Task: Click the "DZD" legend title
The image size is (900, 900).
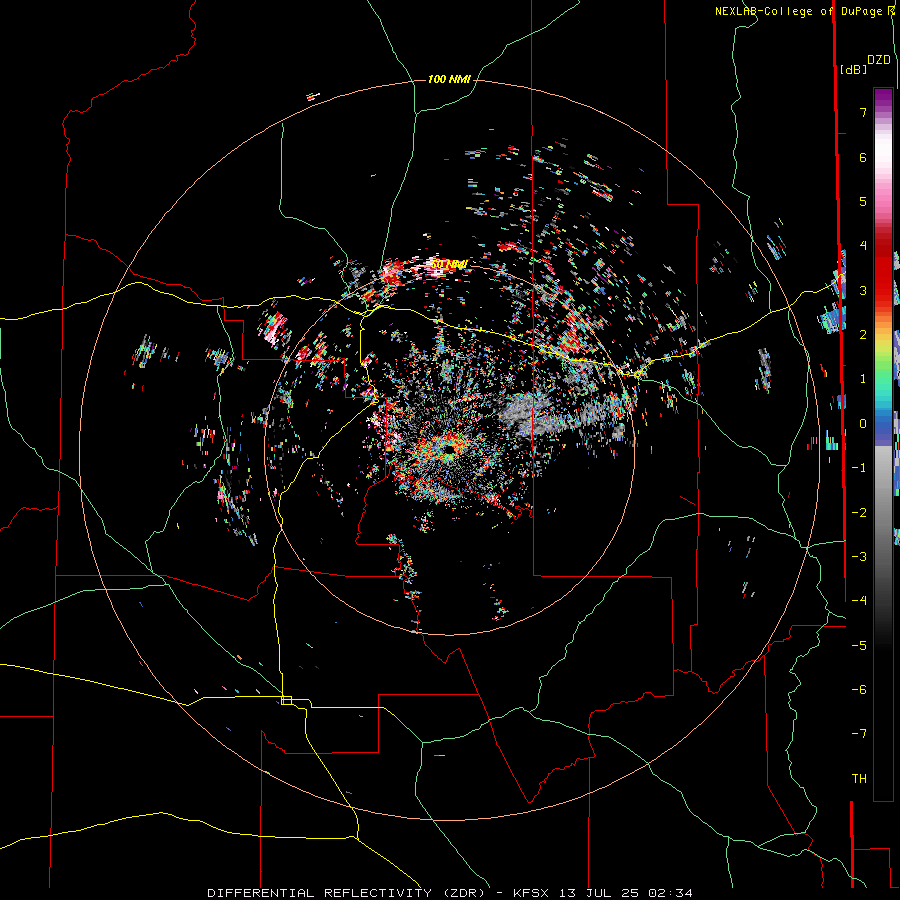Action: [879, 60]
